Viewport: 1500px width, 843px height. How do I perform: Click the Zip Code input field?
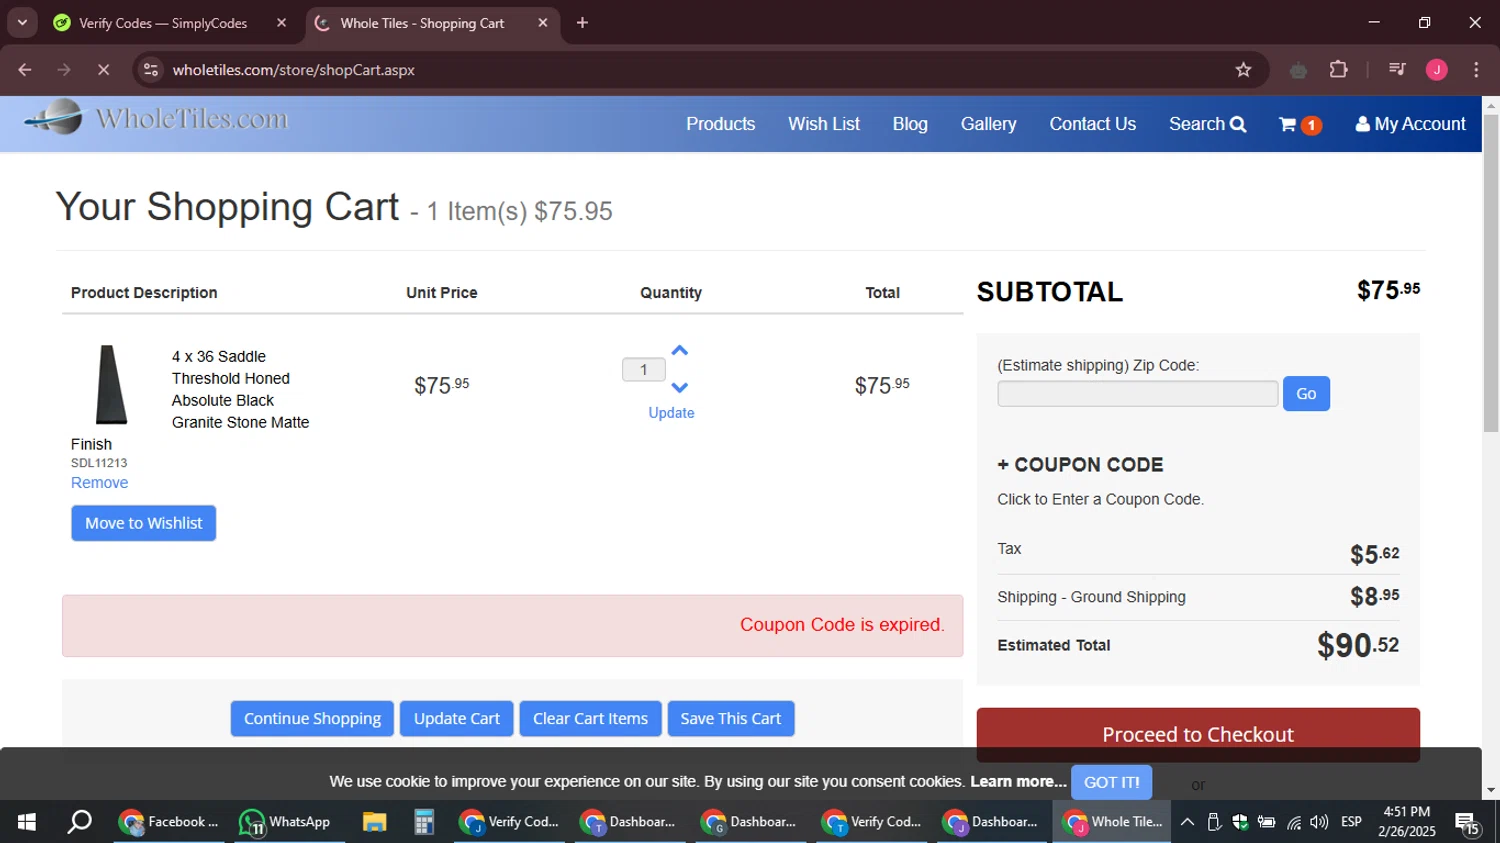1137,394
